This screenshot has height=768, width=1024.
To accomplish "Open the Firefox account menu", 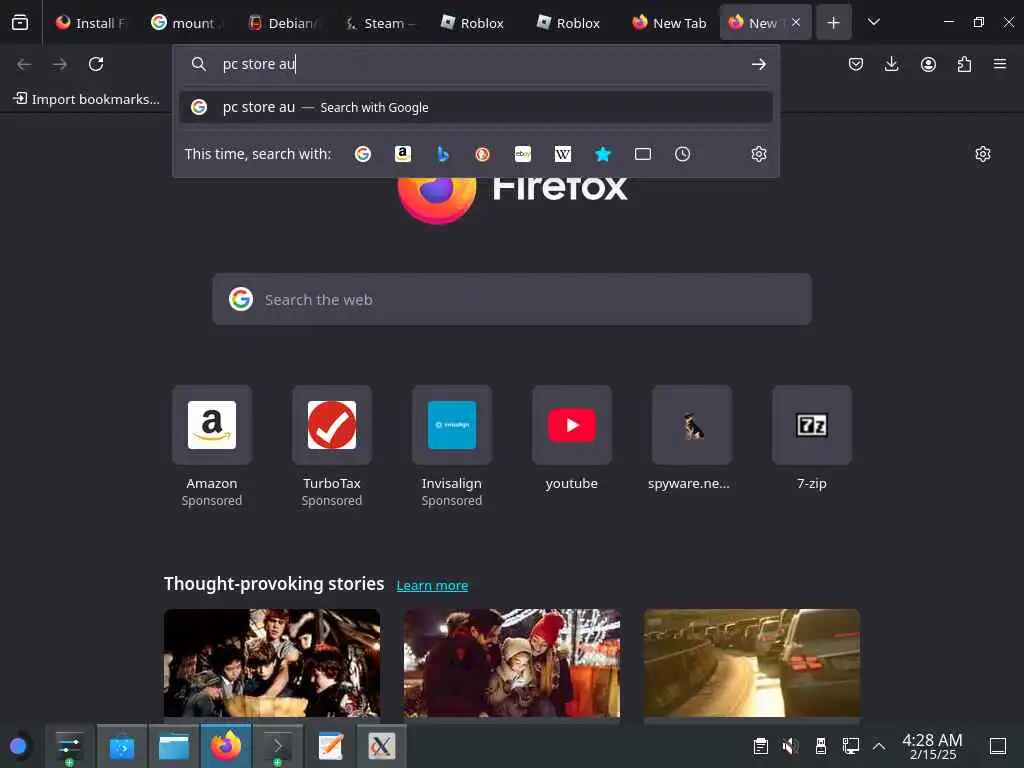I will pyautogui.click(x=928, y=64).
